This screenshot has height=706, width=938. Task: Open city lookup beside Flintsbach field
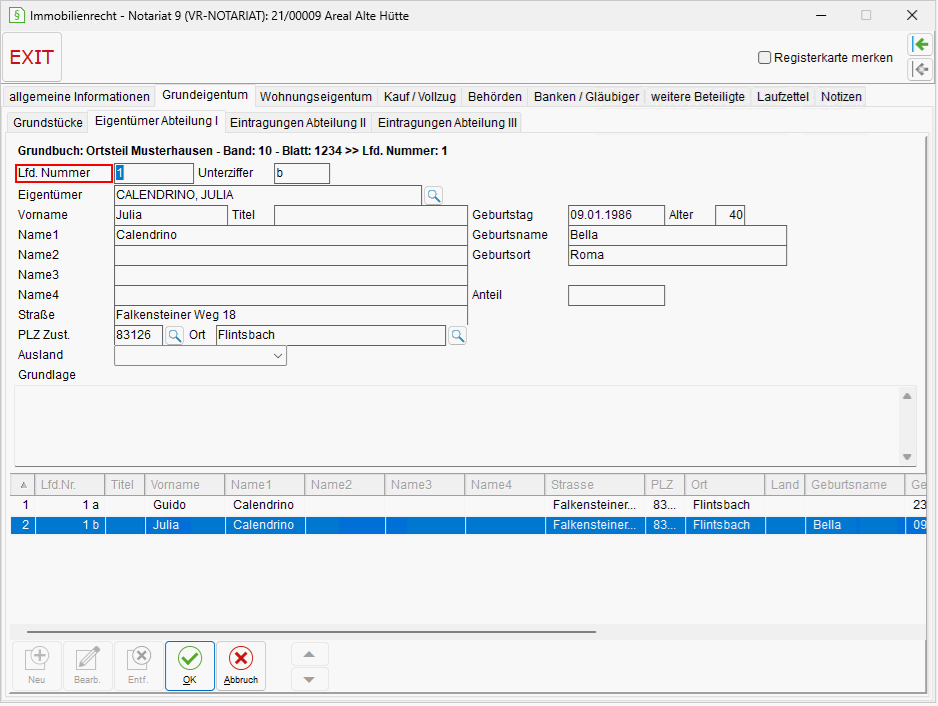click(x=458, y=335)
